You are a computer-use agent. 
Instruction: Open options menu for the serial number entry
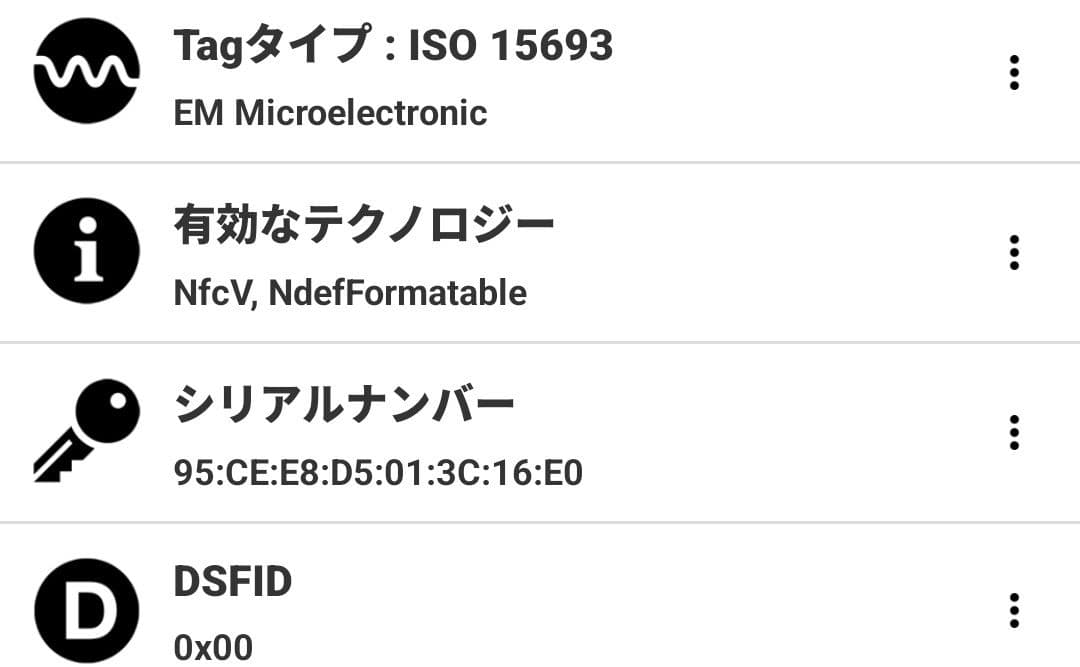pos(1014,434)
